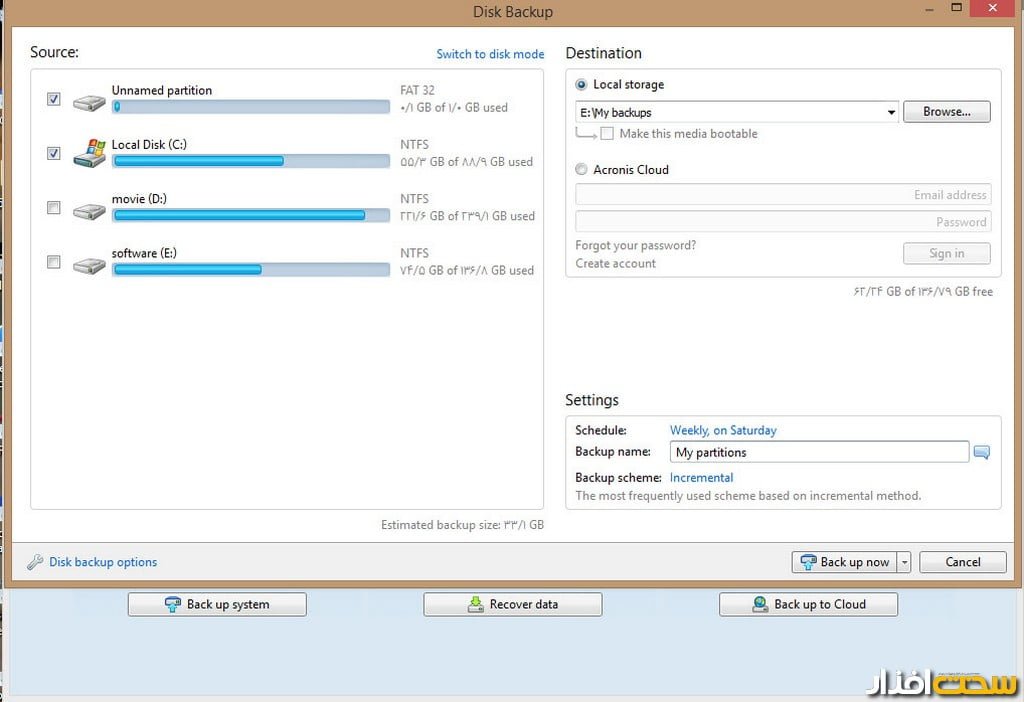Click the movie (D:) drive icon
Image resolution: width=1024 pixels, height=702 pixels.
89,210
